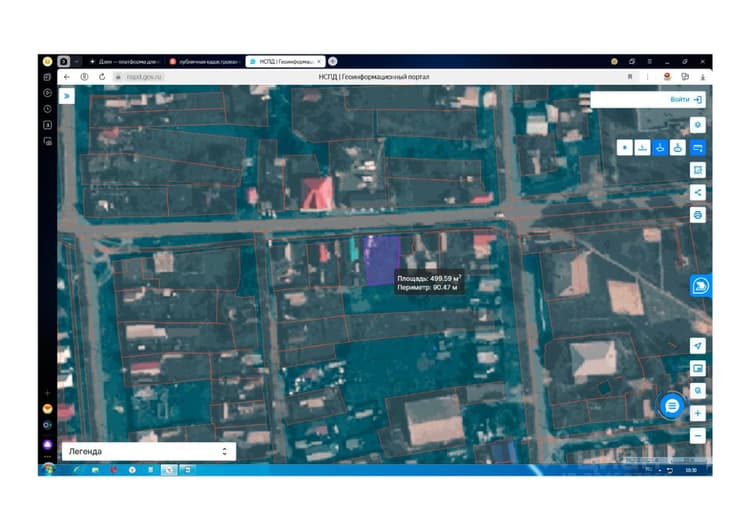
Task: Open the share map icon
Action: pos(697,193)
